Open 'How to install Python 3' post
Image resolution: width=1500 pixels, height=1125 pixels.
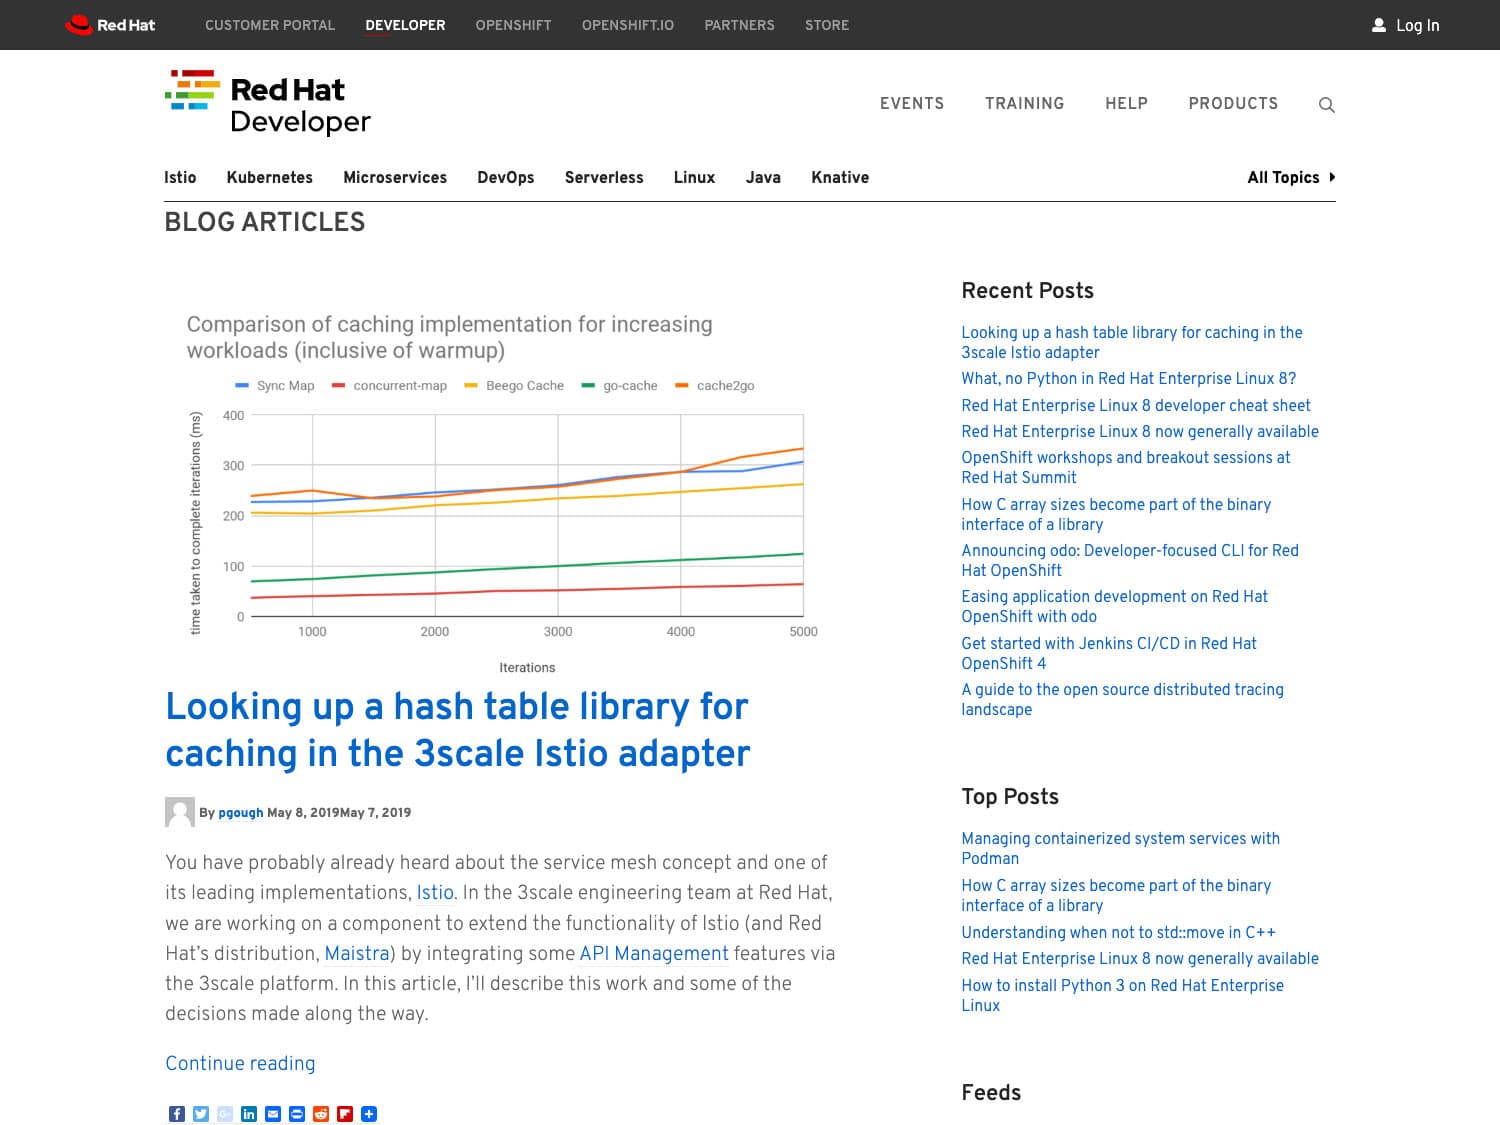[x=1122, y=995]
